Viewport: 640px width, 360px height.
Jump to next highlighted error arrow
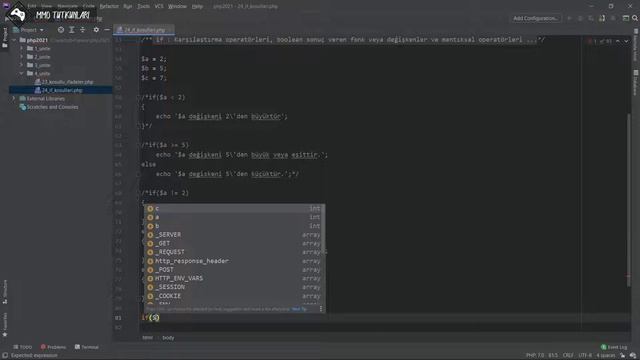coord(626,41)
